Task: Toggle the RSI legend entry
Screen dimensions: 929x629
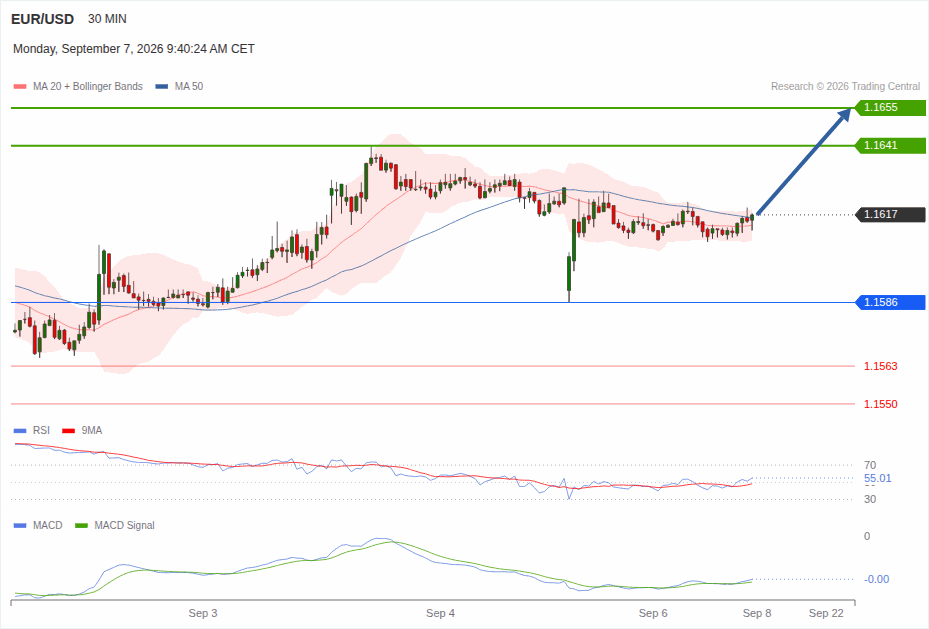Action: point(41,431)
